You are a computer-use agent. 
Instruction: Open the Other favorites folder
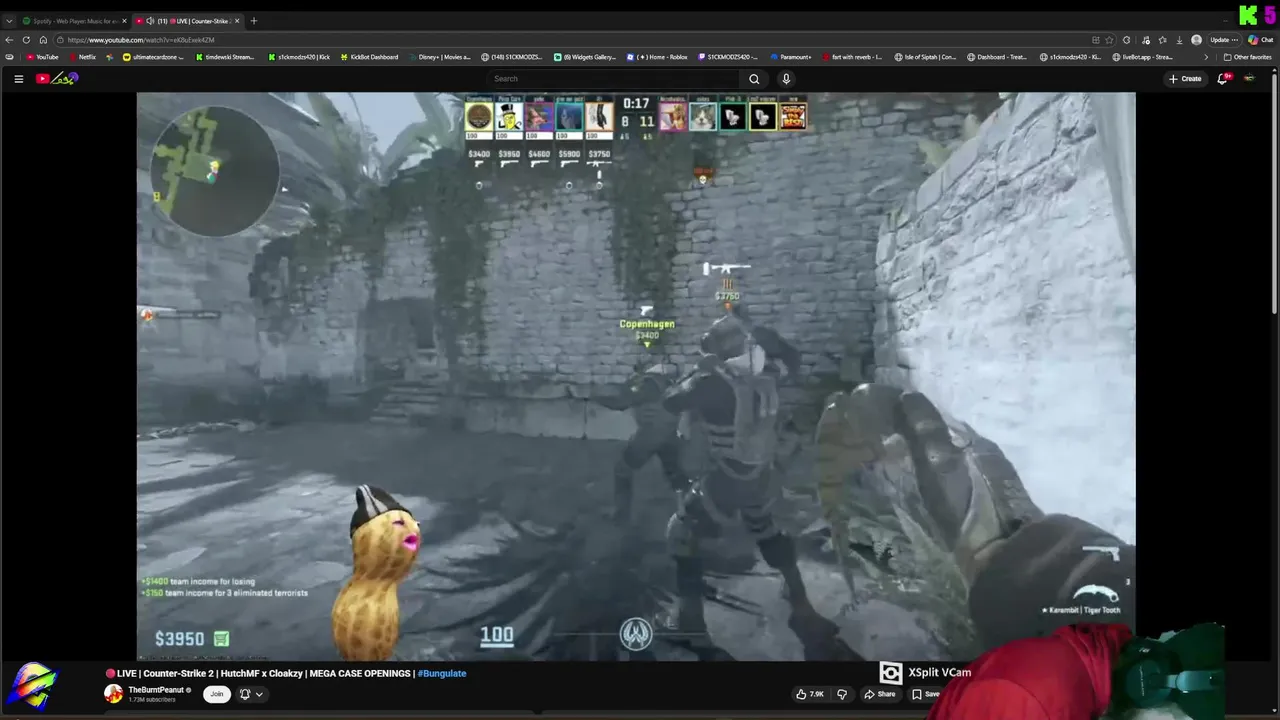click(x=1247, y=57)
